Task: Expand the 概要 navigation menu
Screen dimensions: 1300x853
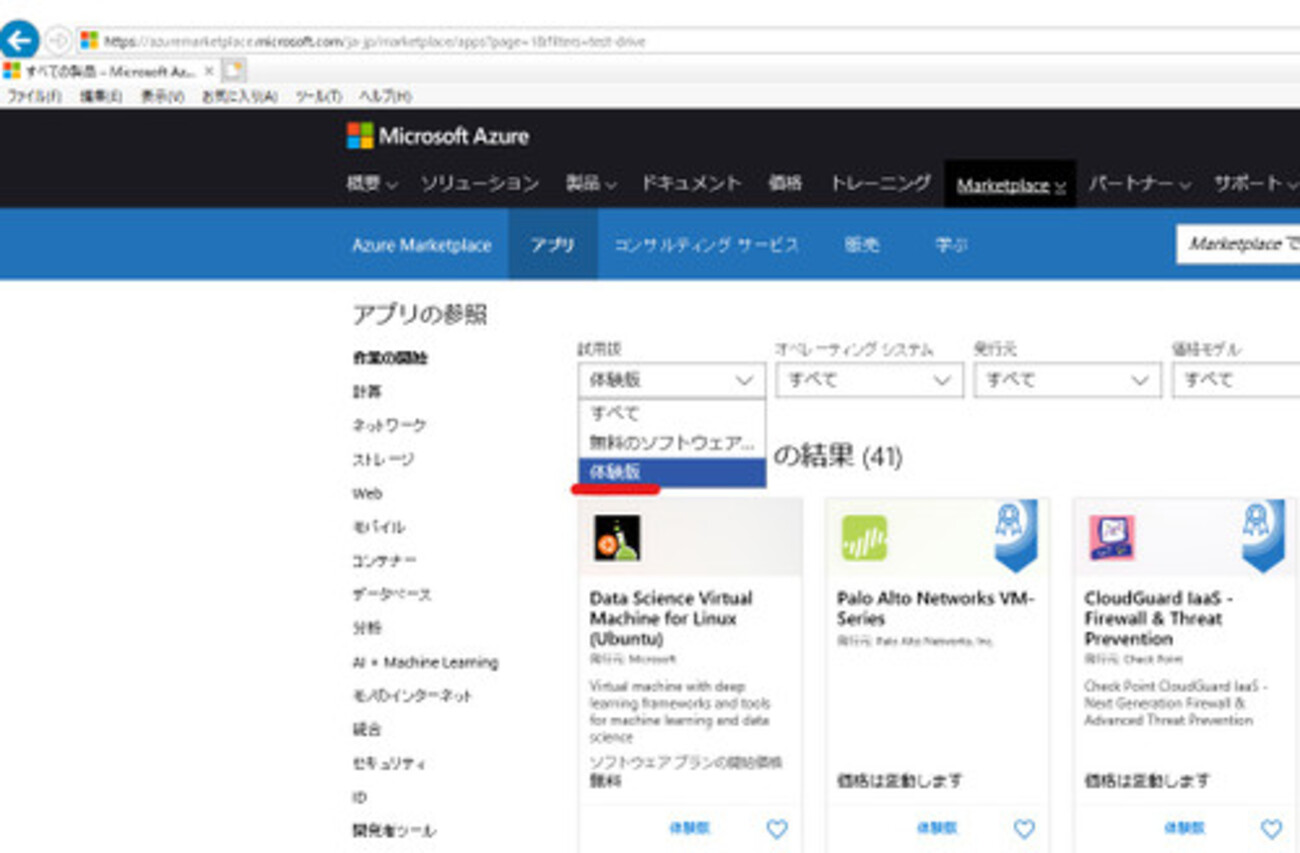Action: [372, 184]
